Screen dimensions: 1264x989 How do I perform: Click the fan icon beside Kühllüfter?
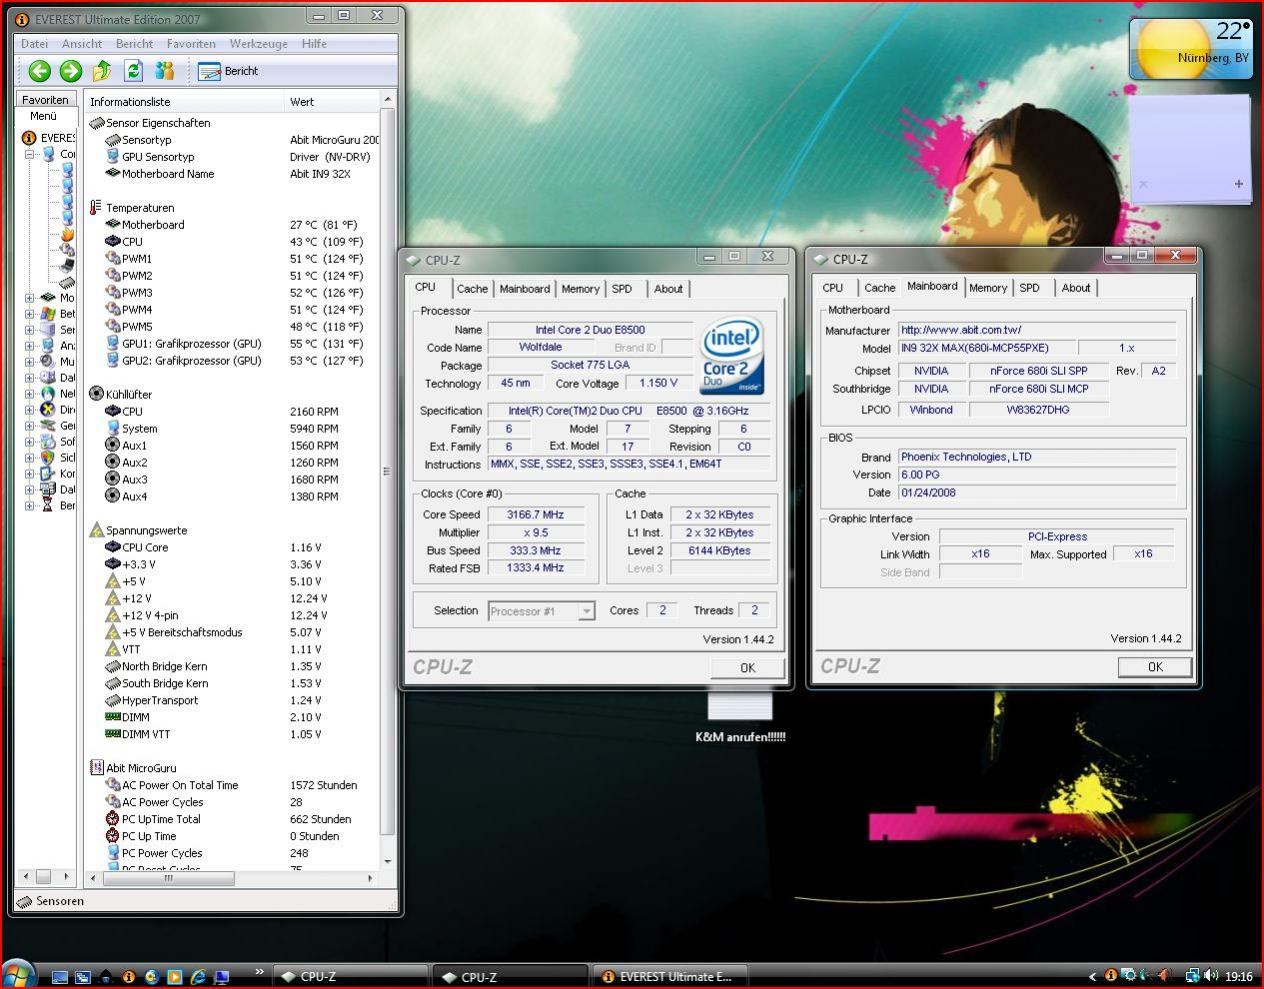[96, 394]
